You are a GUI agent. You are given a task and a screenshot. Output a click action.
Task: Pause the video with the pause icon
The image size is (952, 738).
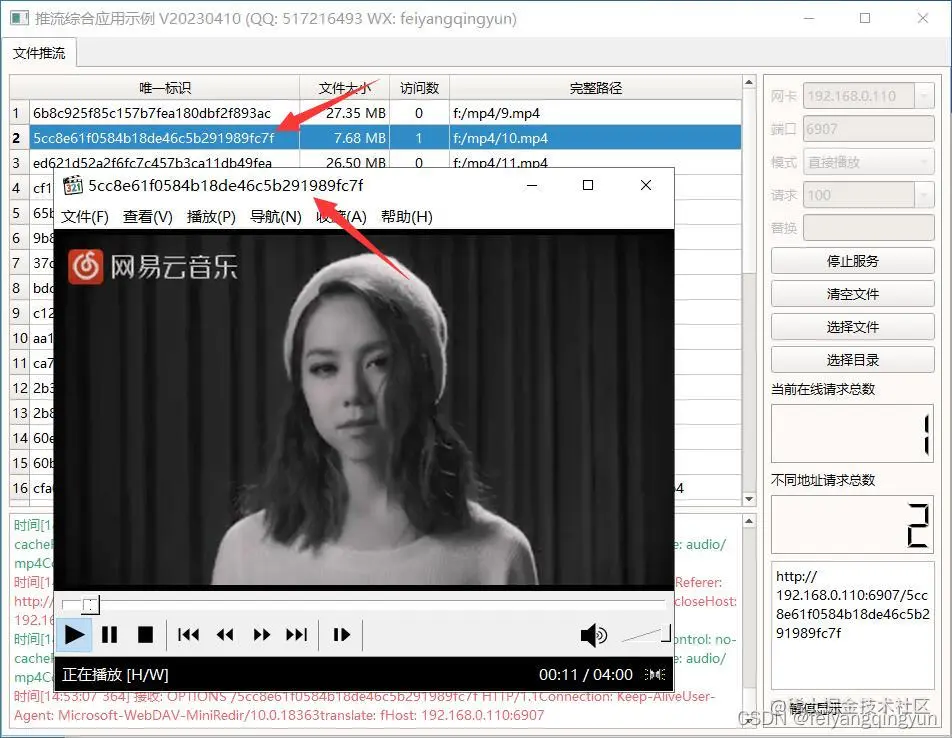point(109,635)
